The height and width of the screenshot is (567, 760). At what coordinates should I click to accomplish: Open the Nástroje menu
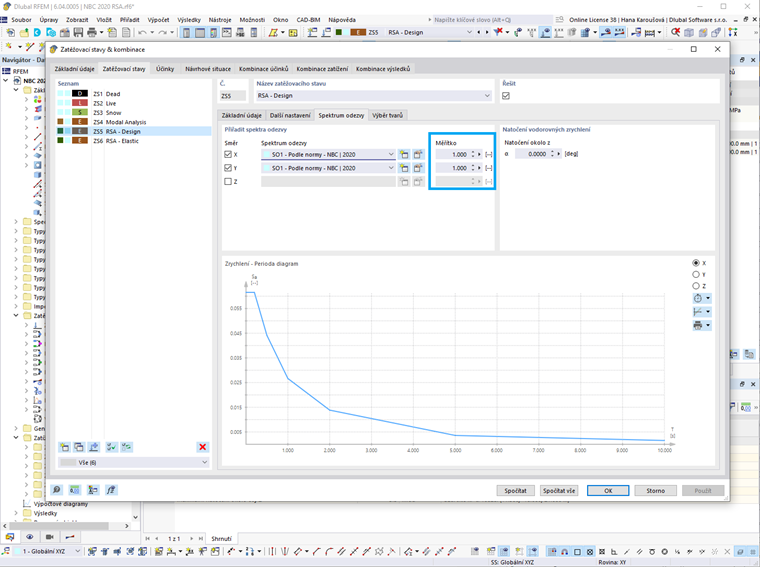[x=220, y=20]
